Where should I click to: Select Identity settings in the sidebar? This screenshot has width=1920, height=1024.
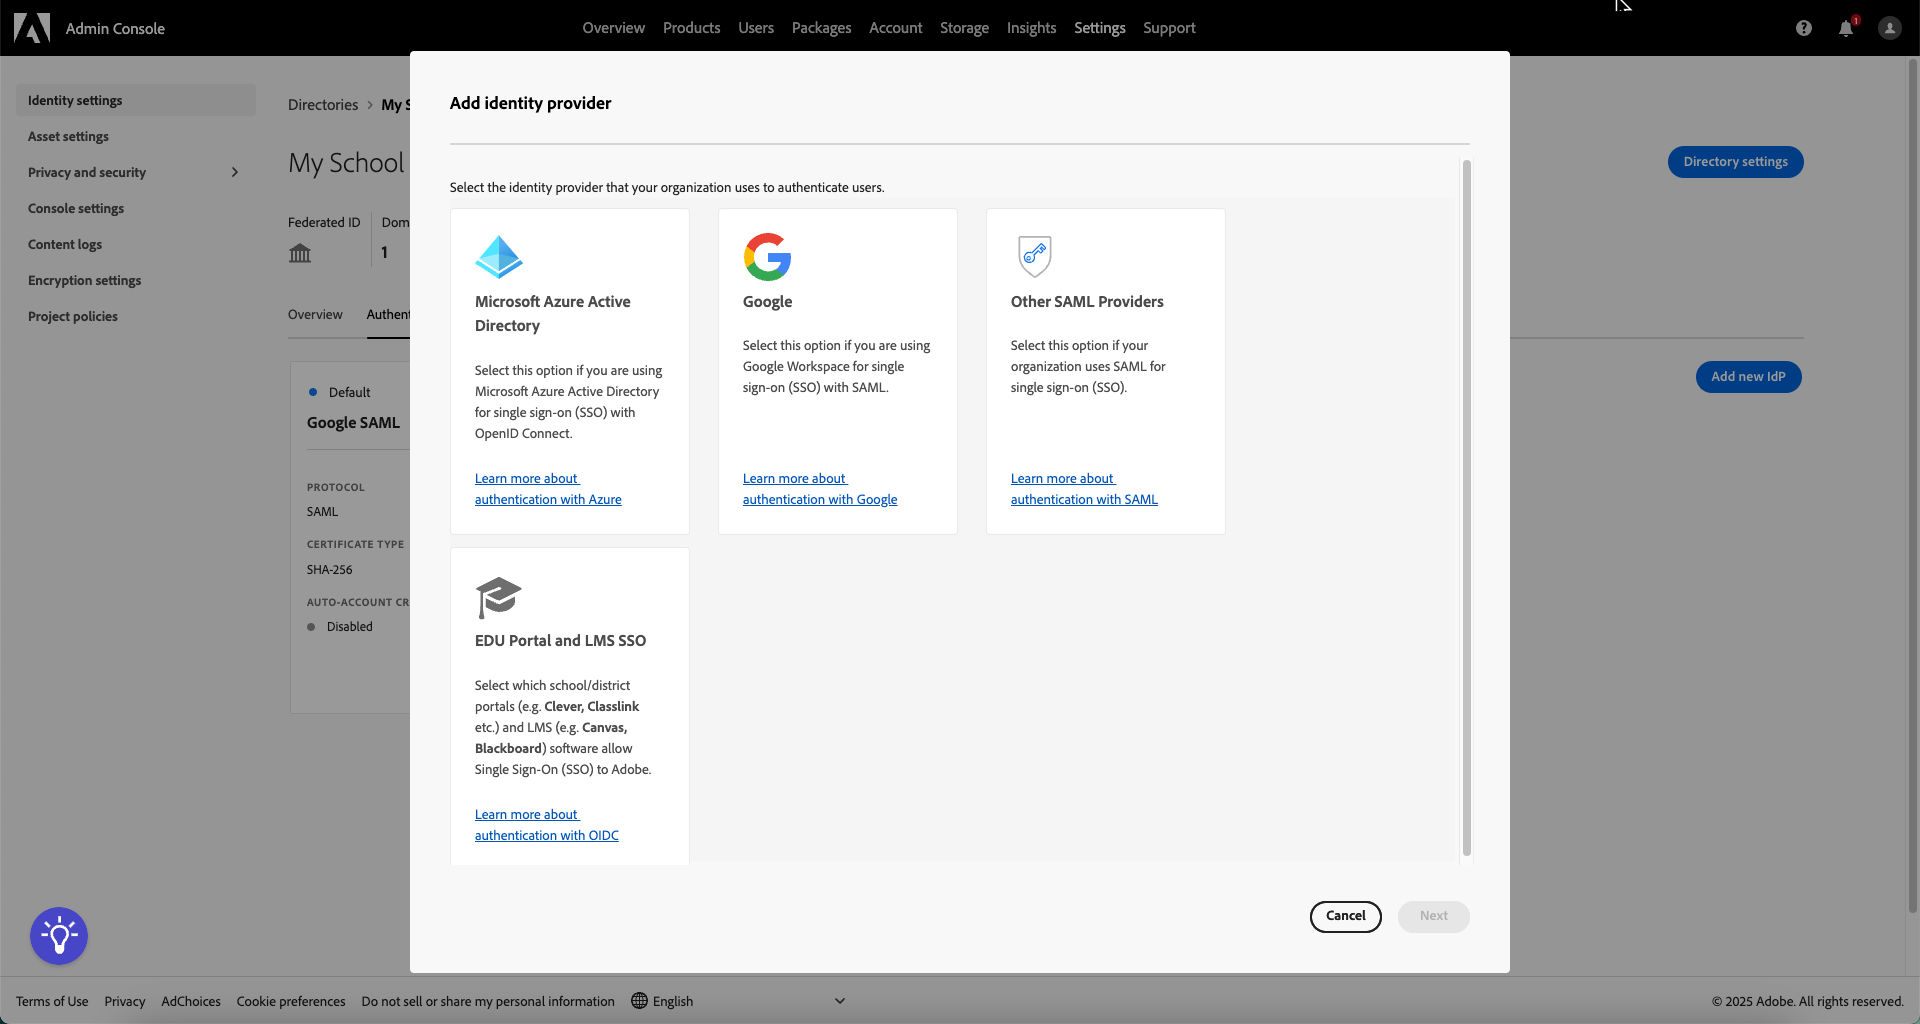click(x=136, y=100)
